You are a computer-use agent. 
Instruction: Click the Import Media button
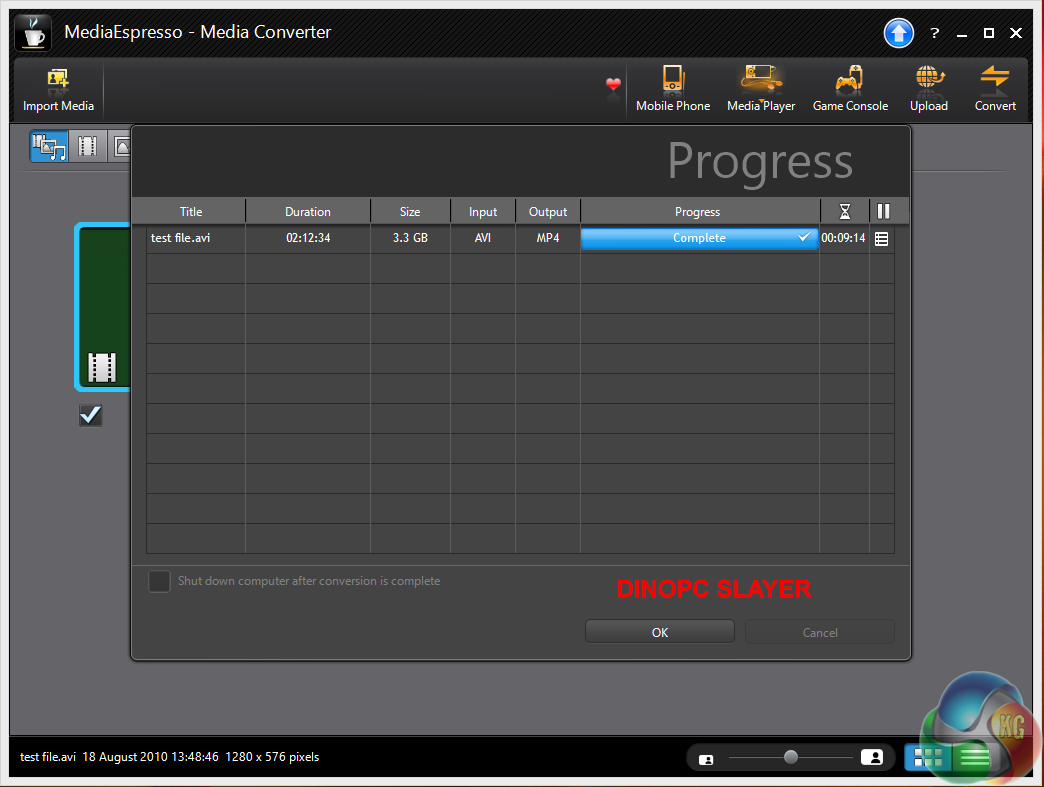(x=59, y=90)
